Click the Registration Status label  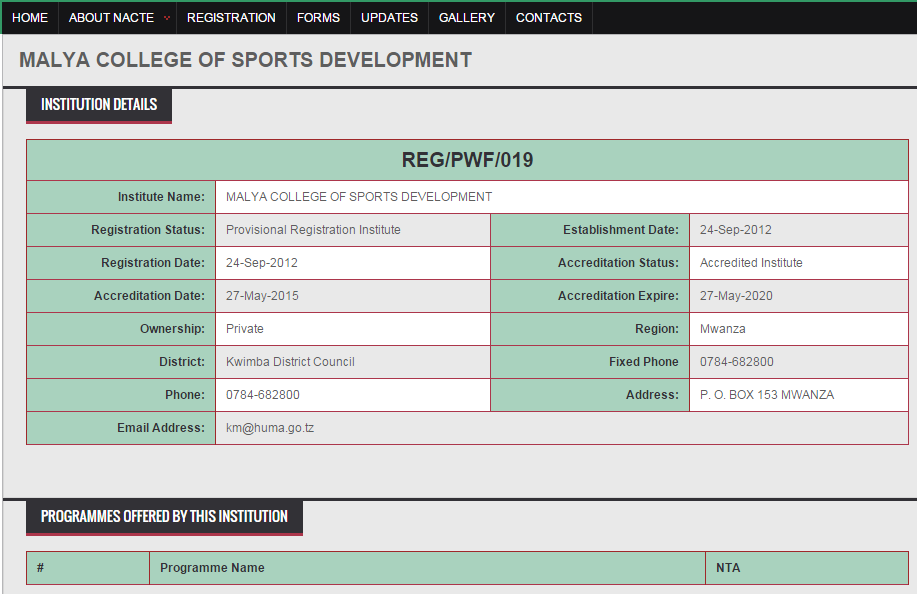[147, 230]
